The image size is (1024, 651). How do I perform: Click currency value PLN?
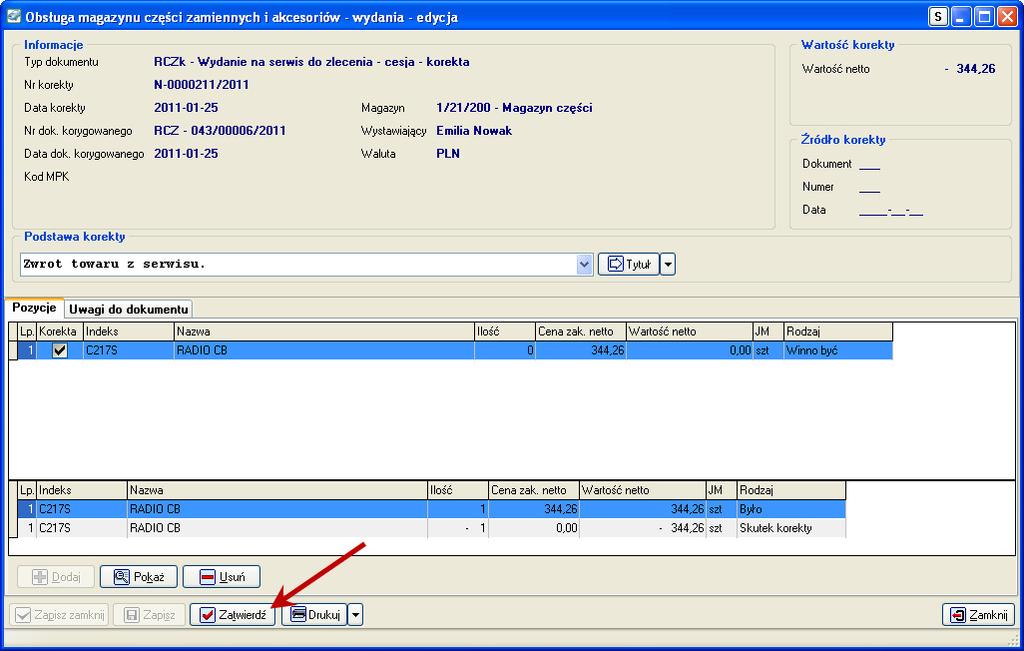coord(448,153)
